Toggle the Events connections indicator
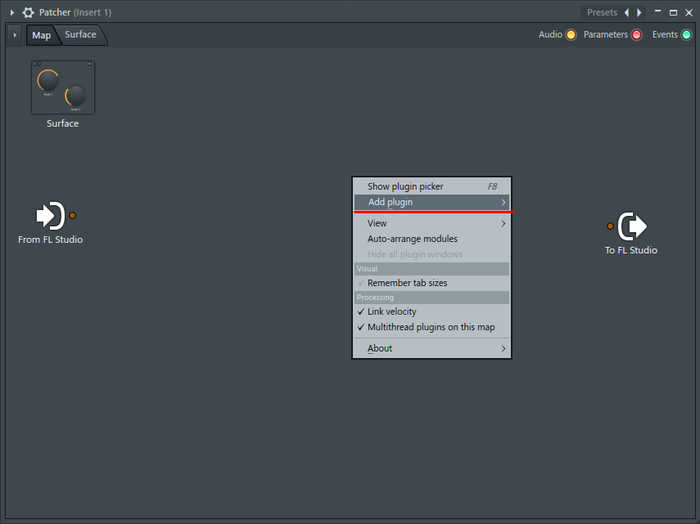The width and height of the screenshot is (700, 524). [x=686, y=35]
